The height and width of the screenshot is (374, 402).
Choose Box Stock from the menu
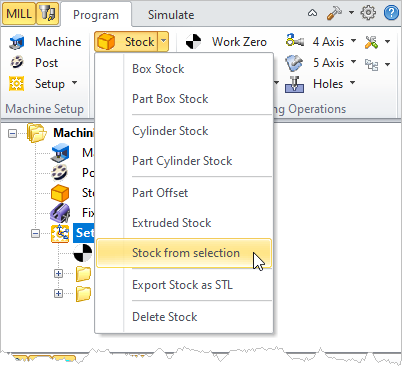point(184,69)
